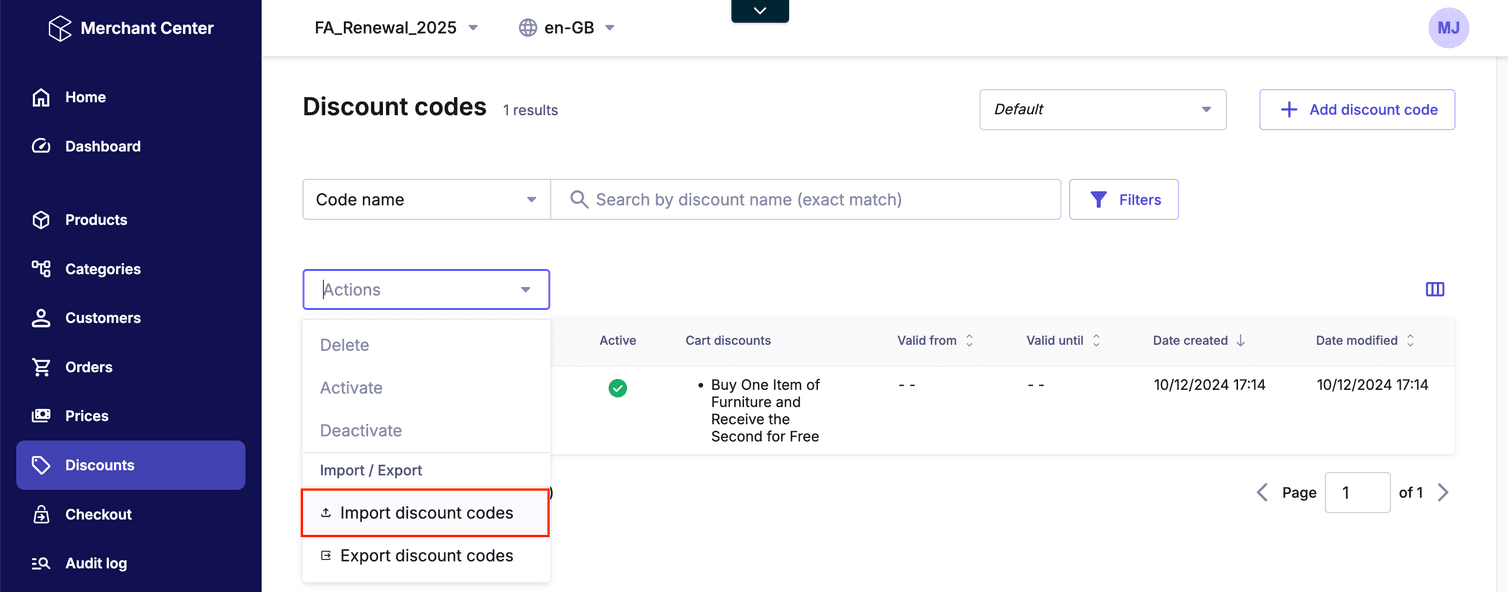This screenshot has width=1508, height=592.
Task: Open Categories from the sidebar
Action: click(41, 269)
